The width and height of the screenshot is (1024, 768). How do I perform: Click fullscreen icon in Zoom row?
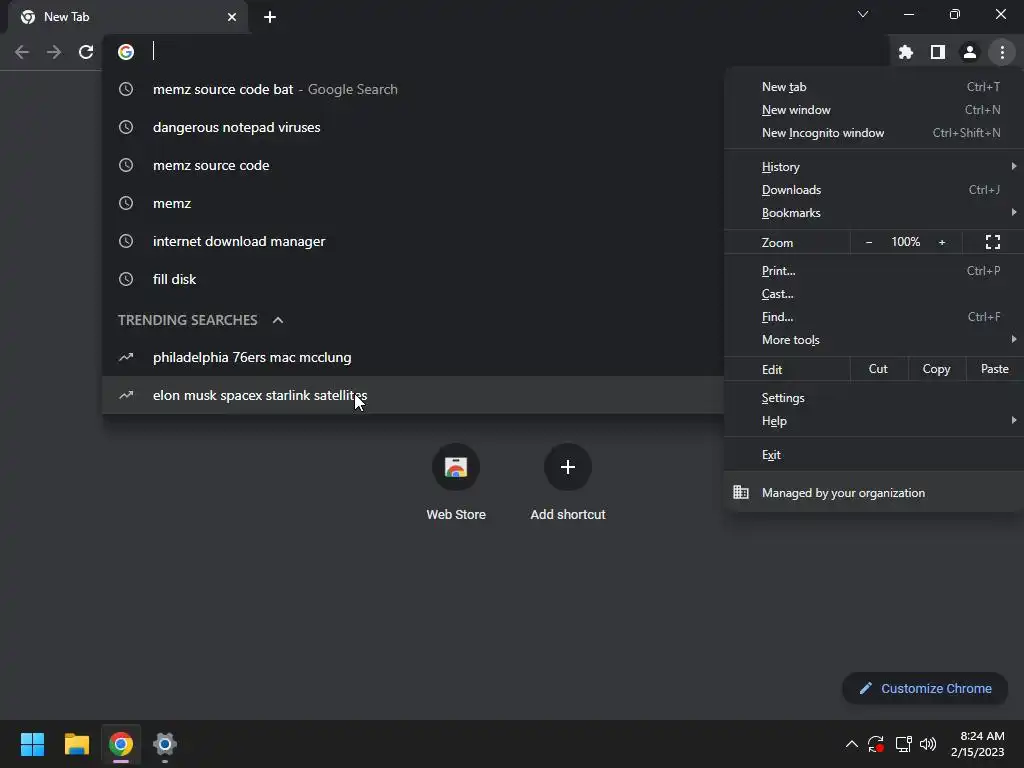993,242
